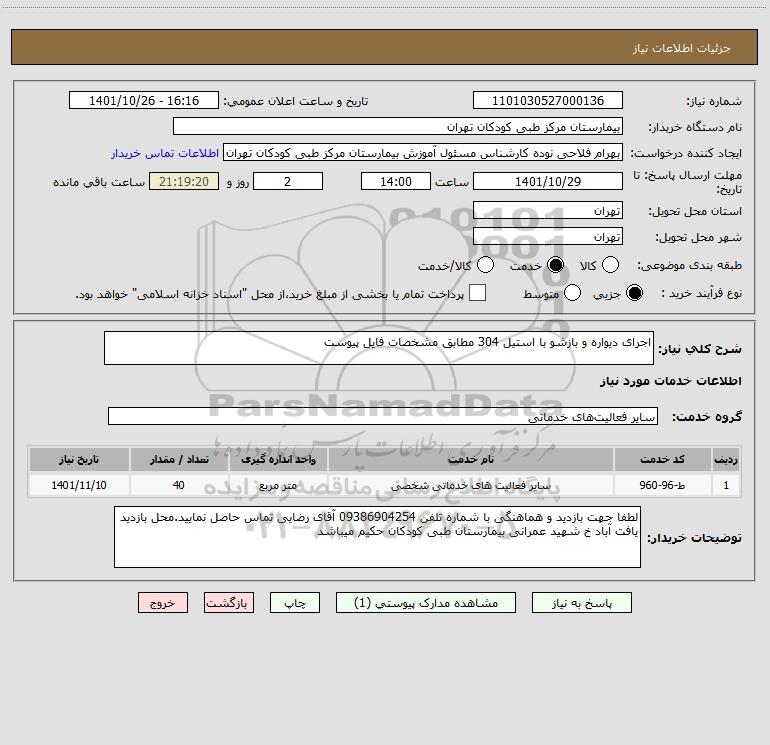Click the پاسخ به نیاز button
Image resolution: width=770 pixels, height=745 pixels.
tap(581, 603)
